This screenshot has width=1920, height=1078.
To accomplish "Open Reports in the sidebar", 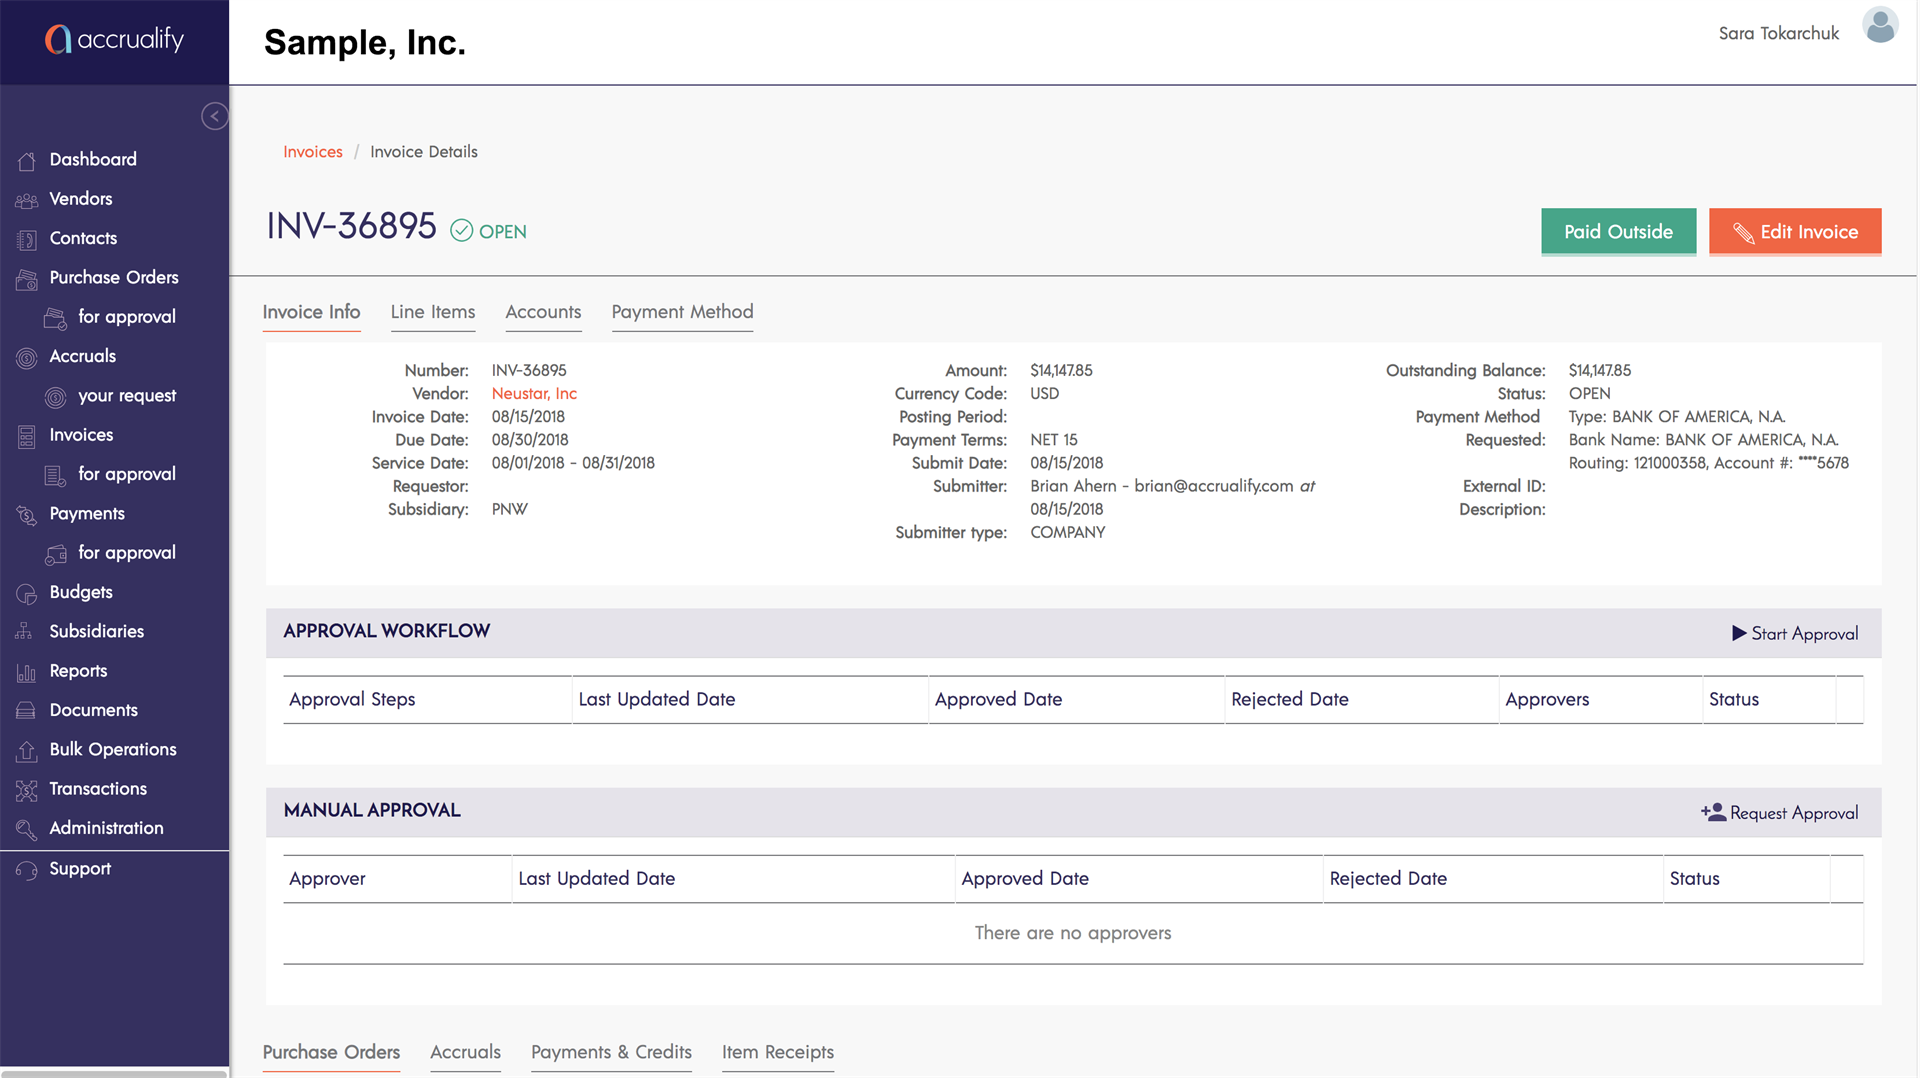I will pyautogui.click(x=78, y=671).
